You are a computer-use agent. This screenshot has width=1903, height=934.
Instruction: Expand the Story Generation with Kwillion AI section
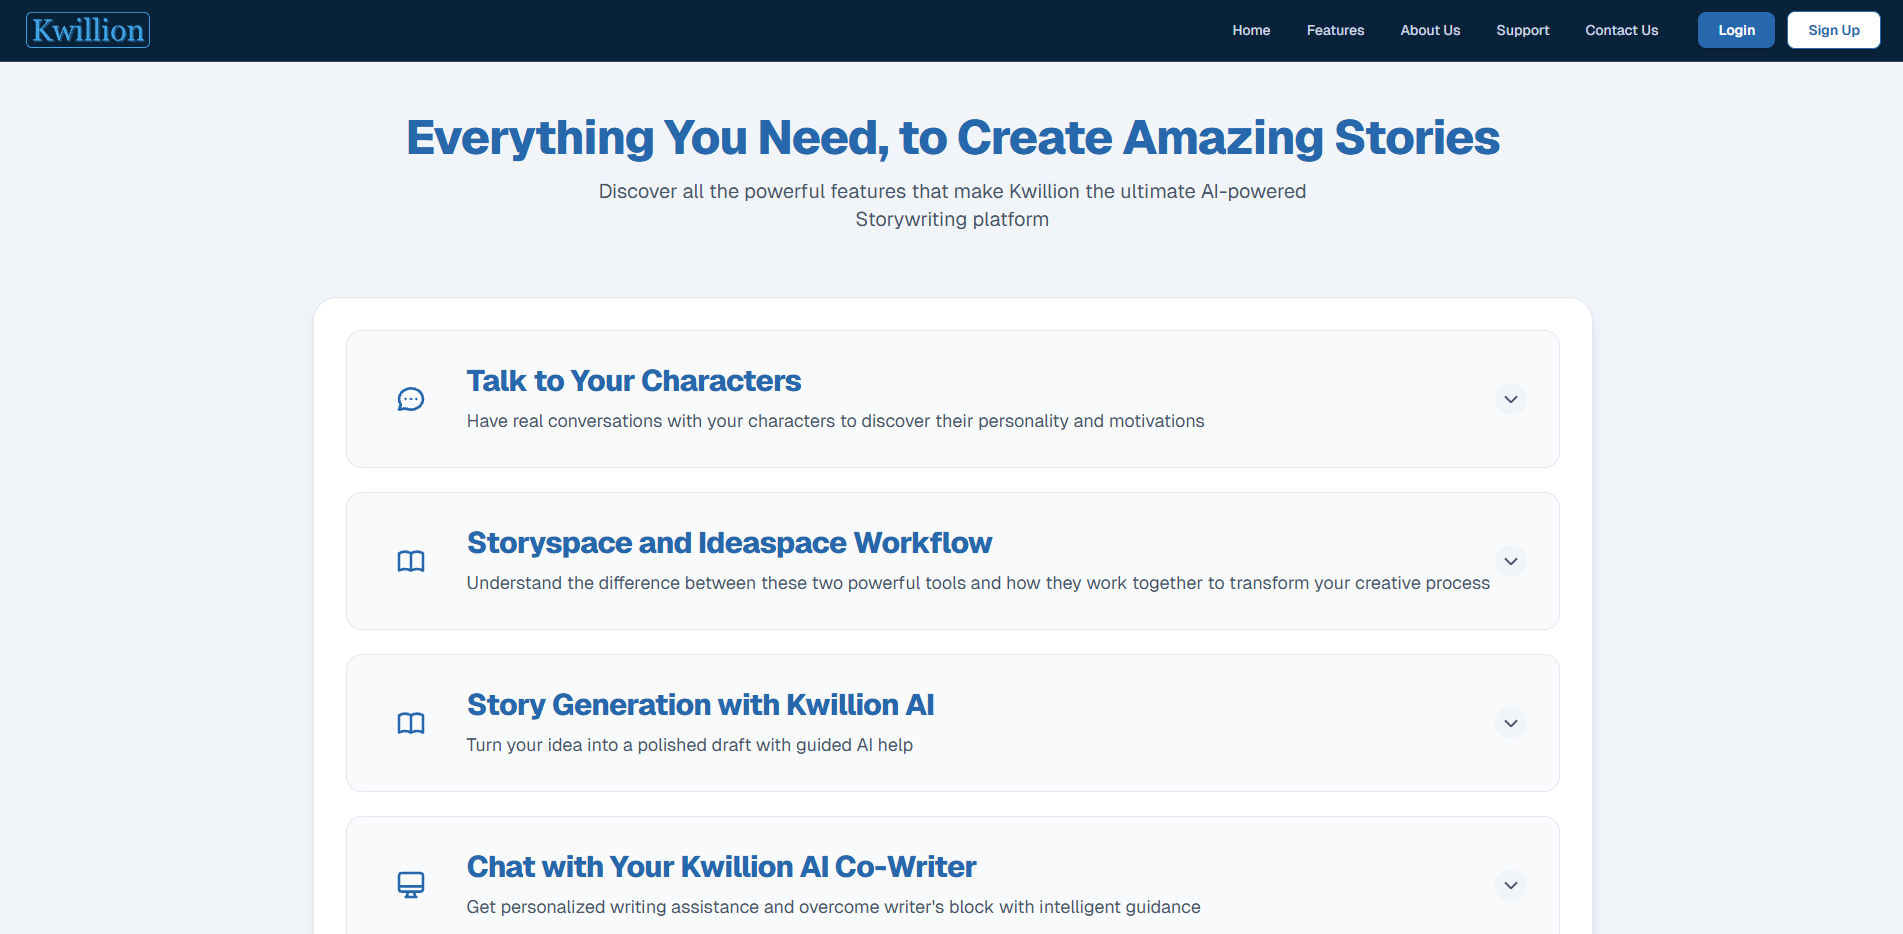click(x=1511, y=723)
